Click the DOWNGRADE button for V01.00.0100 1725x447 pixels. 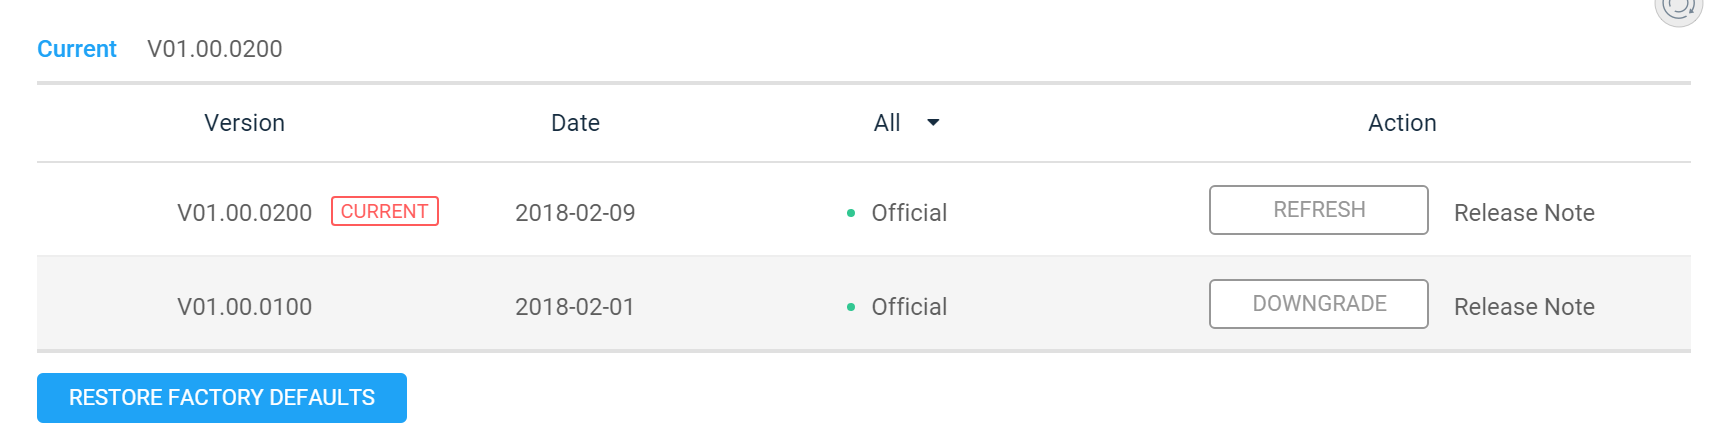point(1319,304)
